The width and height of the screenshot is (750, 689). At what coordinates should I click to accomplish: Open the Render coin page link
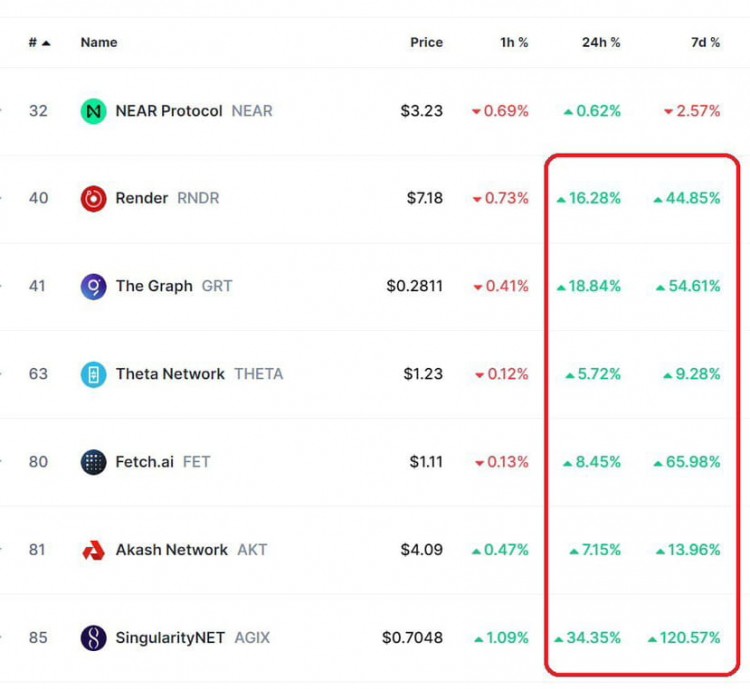[x=142, y=198]
